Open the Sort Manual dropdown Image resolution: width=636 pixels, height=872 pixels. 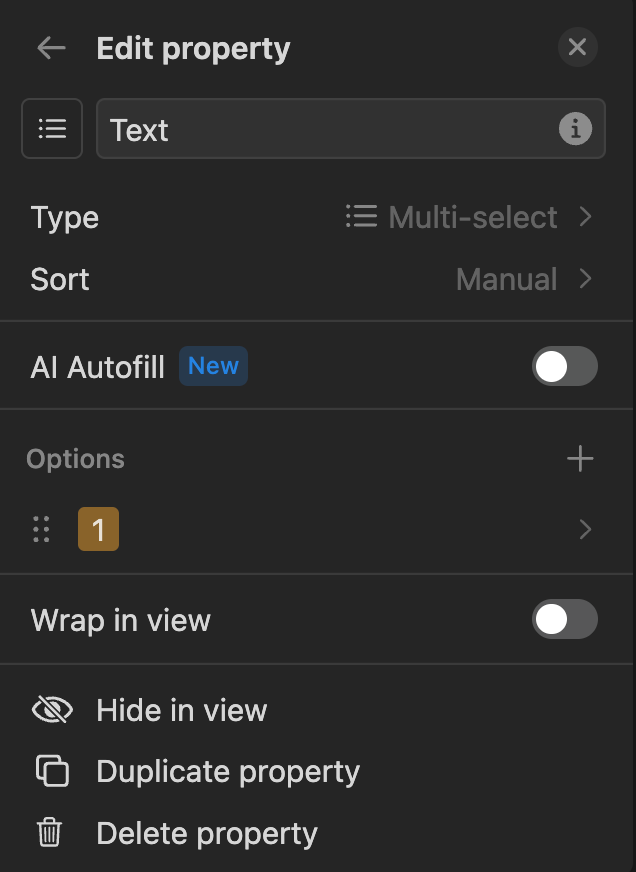pyautogui.click(x=524, y=279)
